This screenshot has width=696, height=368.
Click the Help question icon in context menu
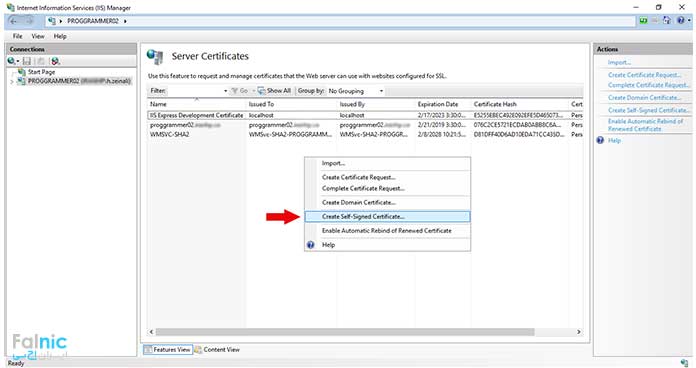pos(310,245)
